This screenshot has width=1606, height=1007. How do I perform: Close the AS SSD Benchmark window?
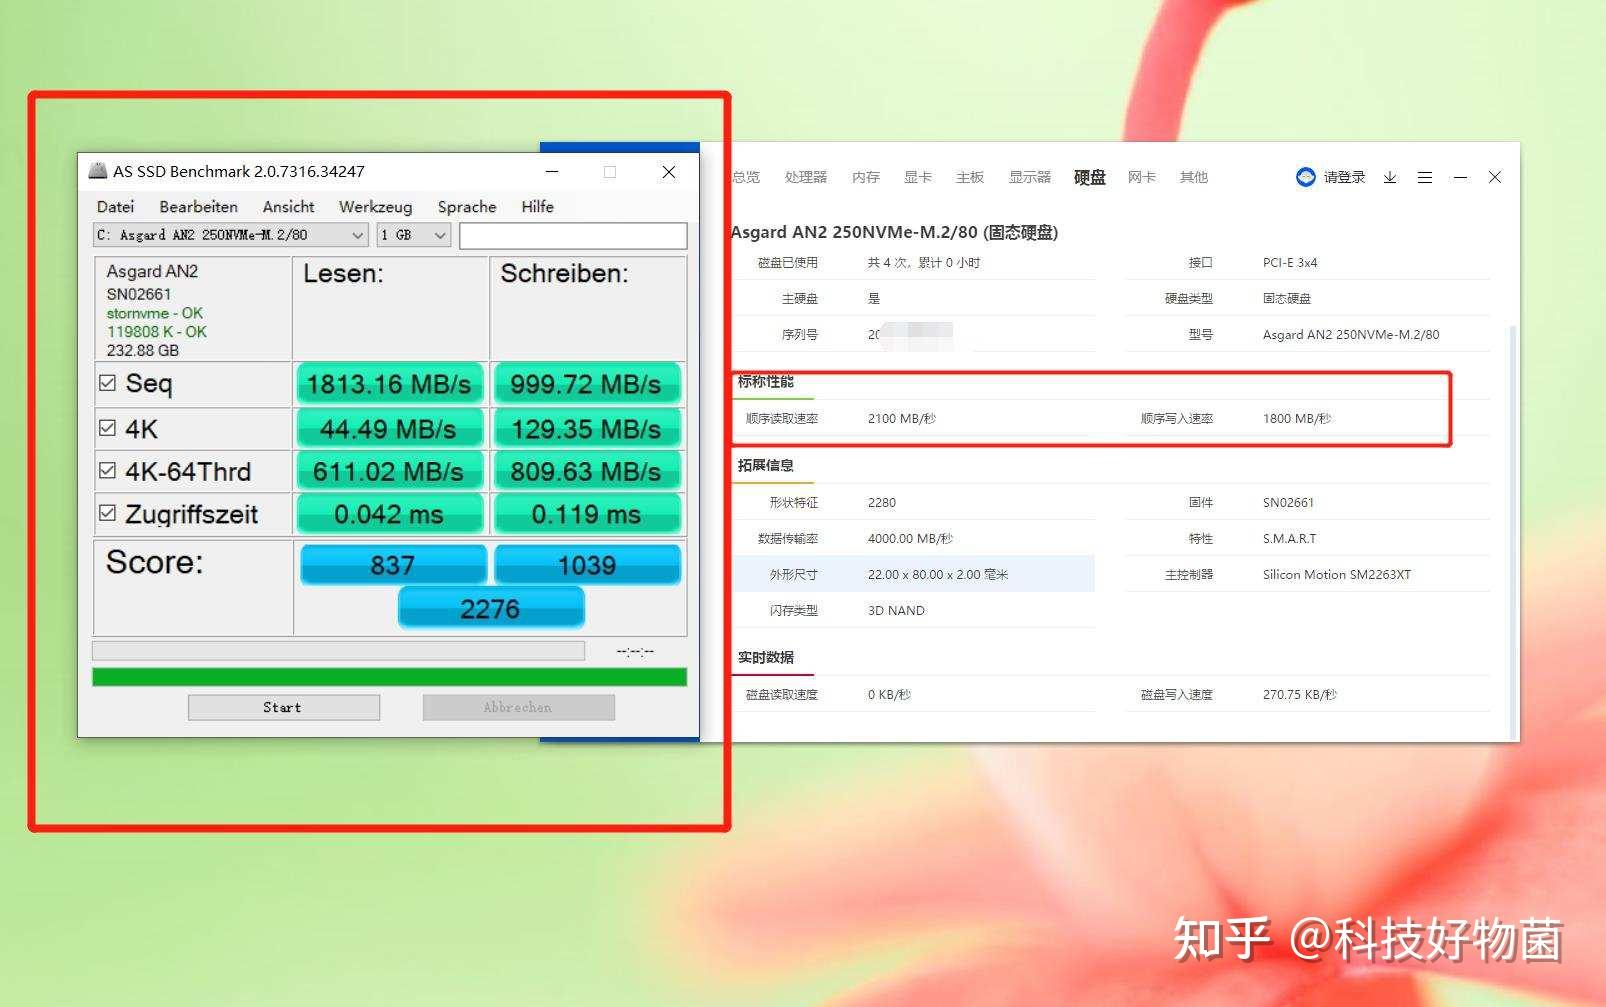(669, 172)
